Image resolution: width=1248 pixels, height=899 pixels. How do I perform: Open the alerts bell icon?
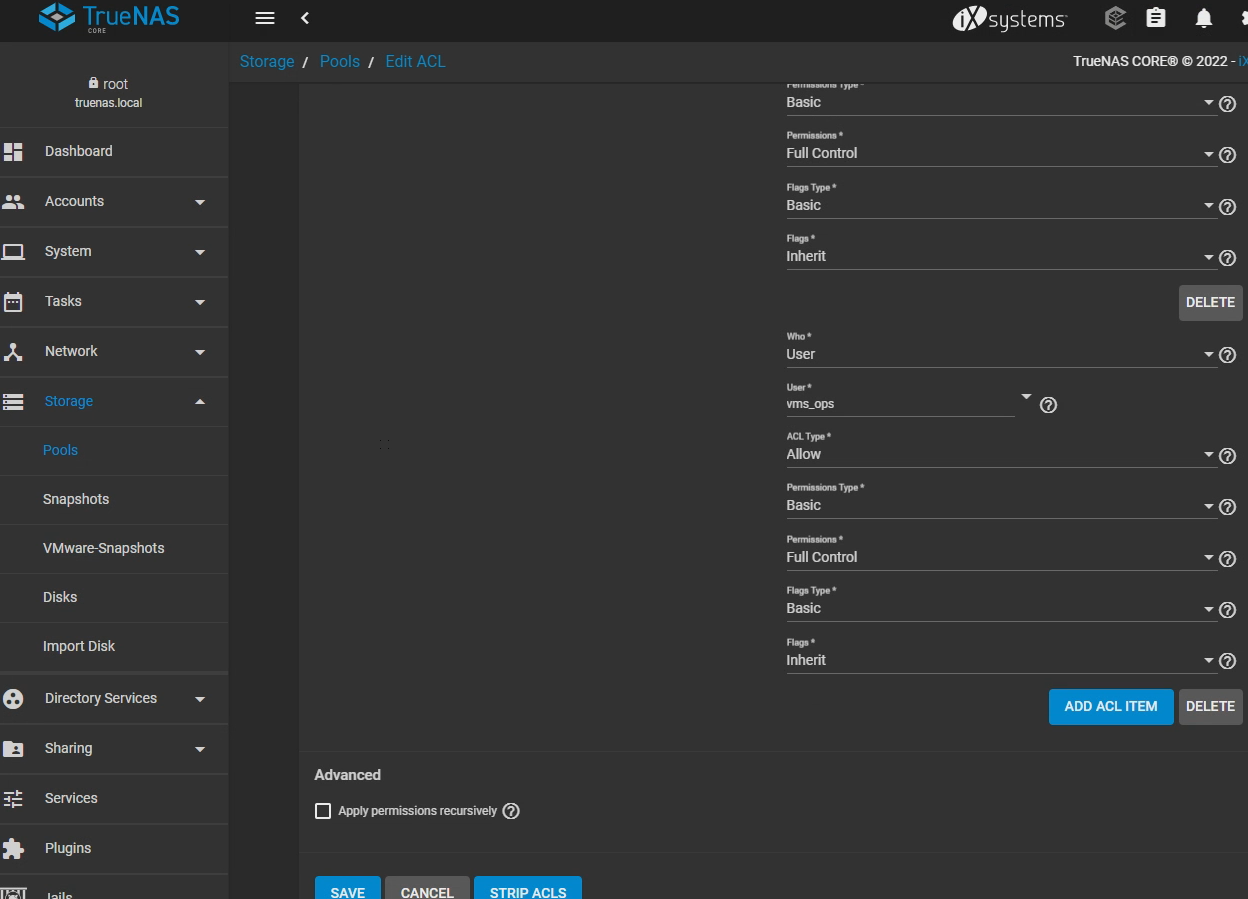tap(1204, 18)
